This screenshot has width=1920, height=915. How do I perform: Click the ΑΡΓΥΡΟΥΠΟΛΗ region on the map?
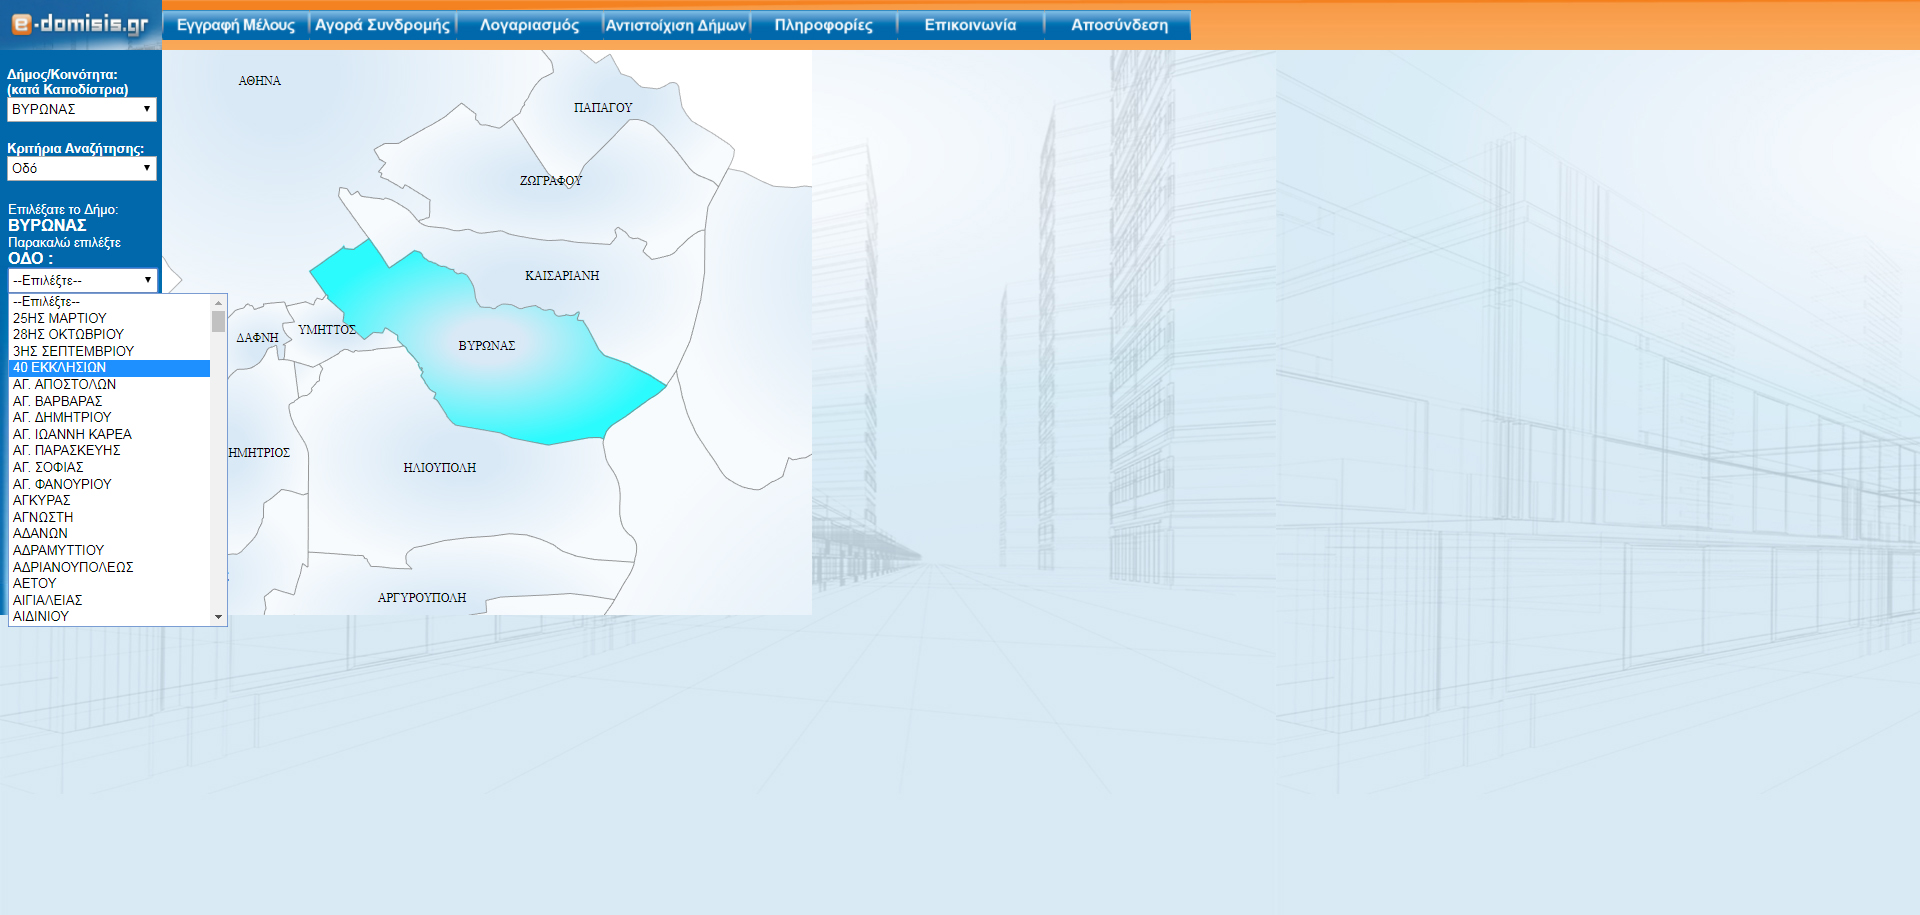coord(422,598)
